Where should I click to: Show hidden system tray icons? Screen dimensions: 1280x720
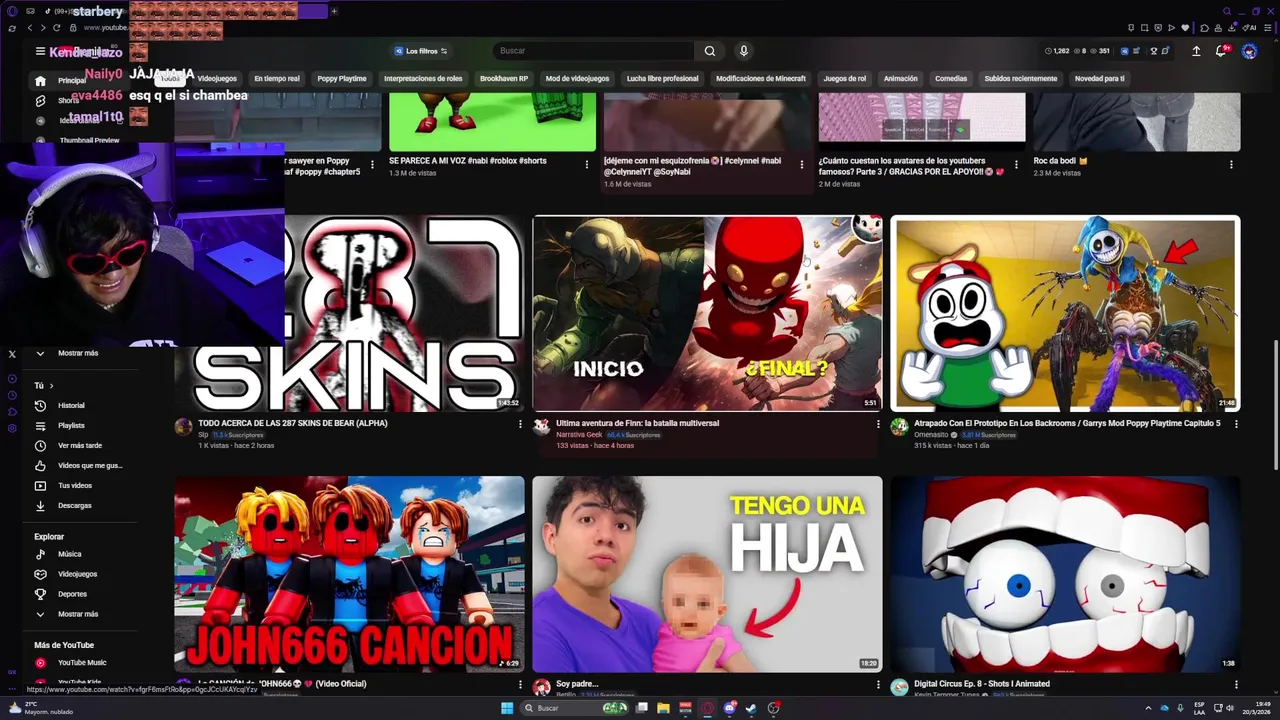tap(1148, 708)
